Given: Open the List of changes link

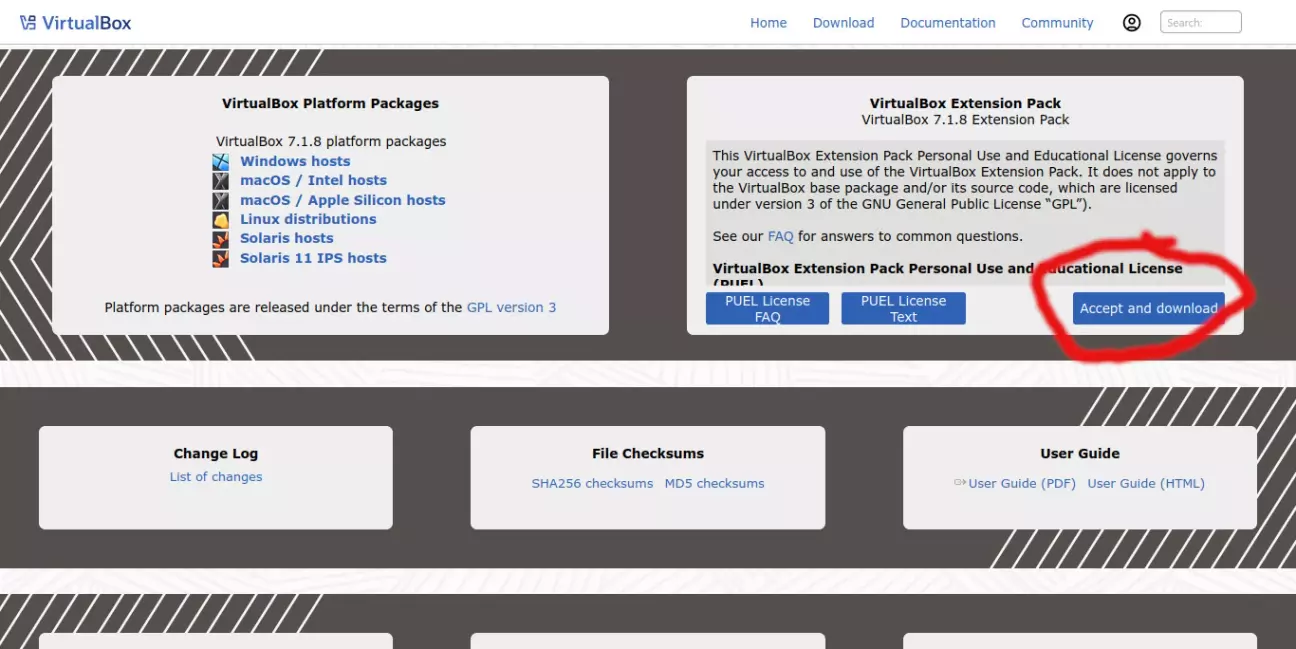Looking at the screenshot, I should coord(216,477).
